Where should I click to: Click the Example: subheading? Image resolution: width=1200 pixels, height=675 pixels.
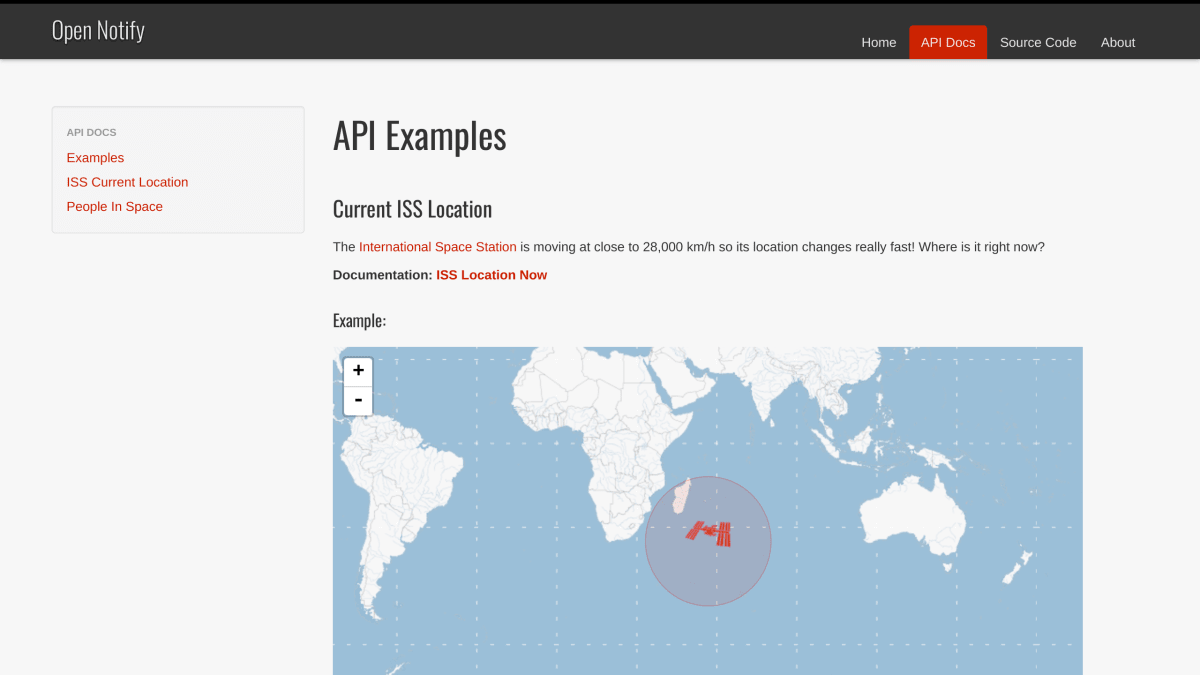(x=359, y=321)
